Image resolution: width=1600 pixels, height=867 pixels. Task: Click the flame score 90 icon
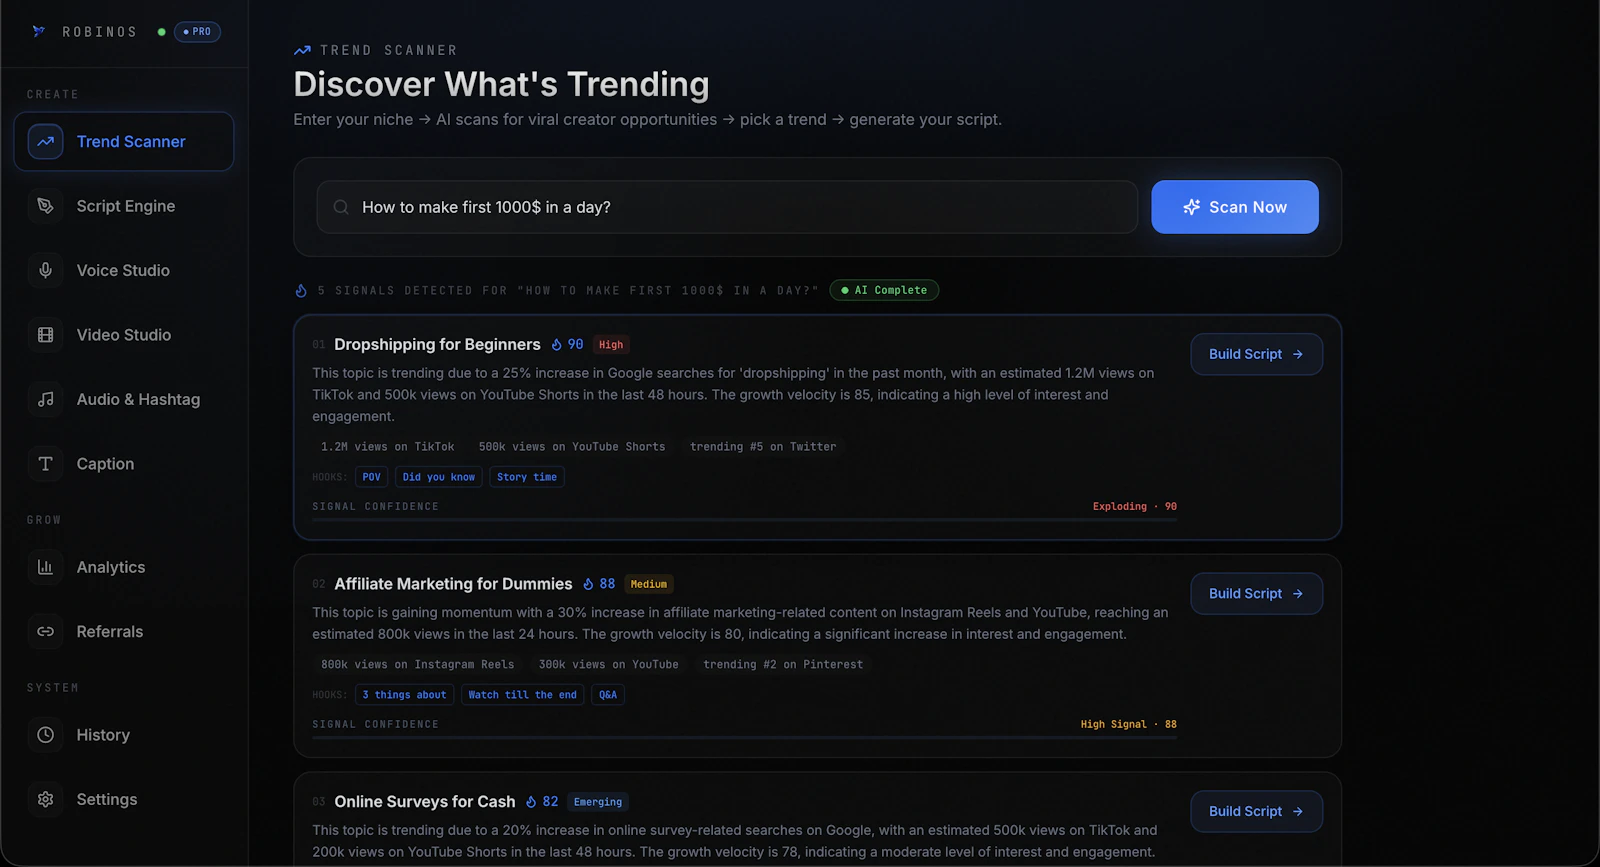pos(557,344)
